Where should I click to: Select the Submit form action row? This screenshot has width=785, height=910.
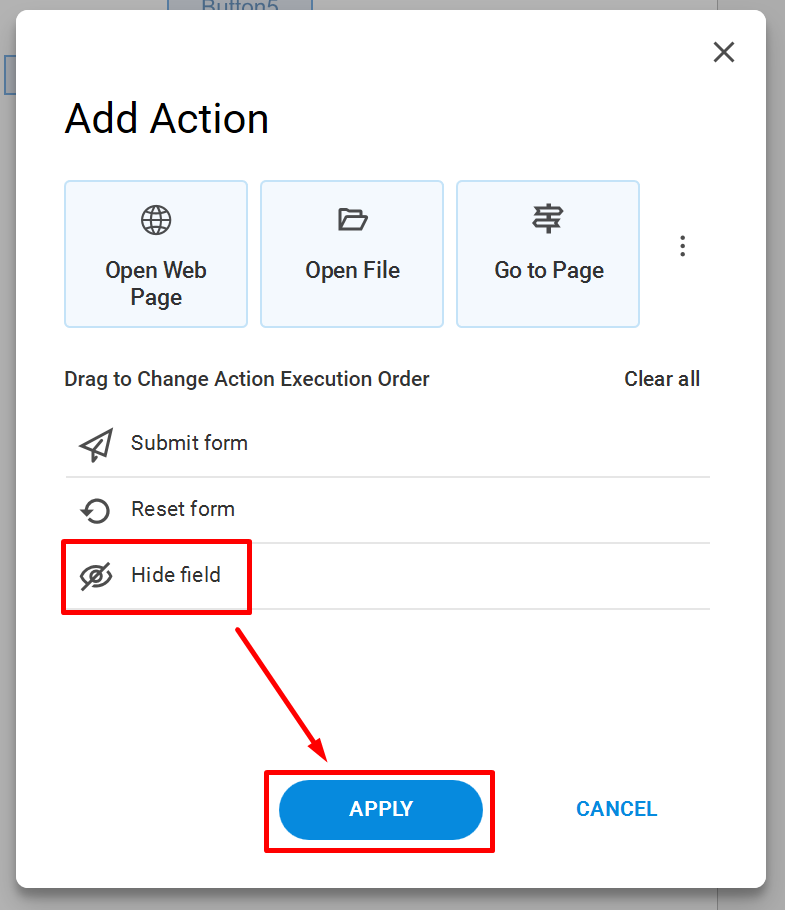[x=388, y=444]
